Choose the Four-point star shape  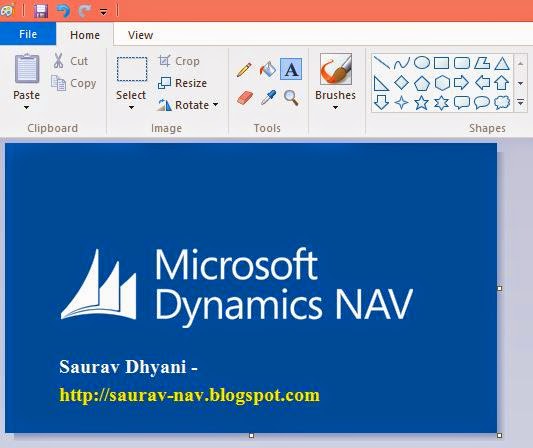tap(401, 102)
